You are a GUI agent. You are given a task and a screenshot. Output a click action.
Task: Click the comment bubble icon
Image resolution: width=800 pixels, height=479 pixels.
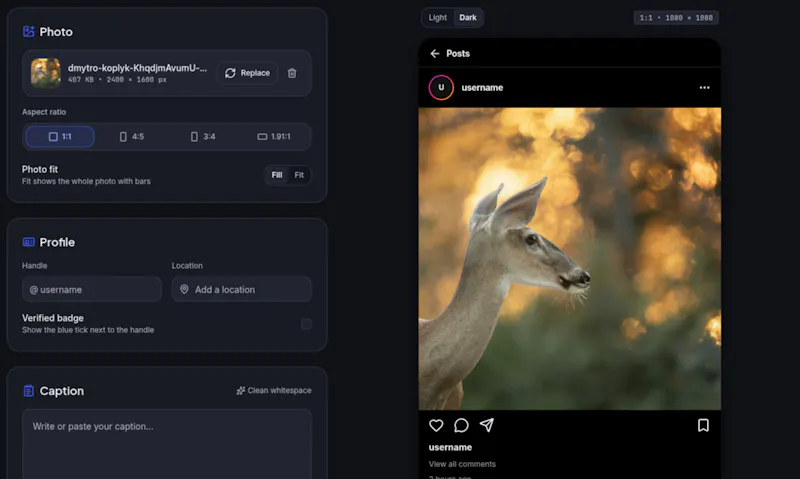pyautogui.click(x=461, y=425)
